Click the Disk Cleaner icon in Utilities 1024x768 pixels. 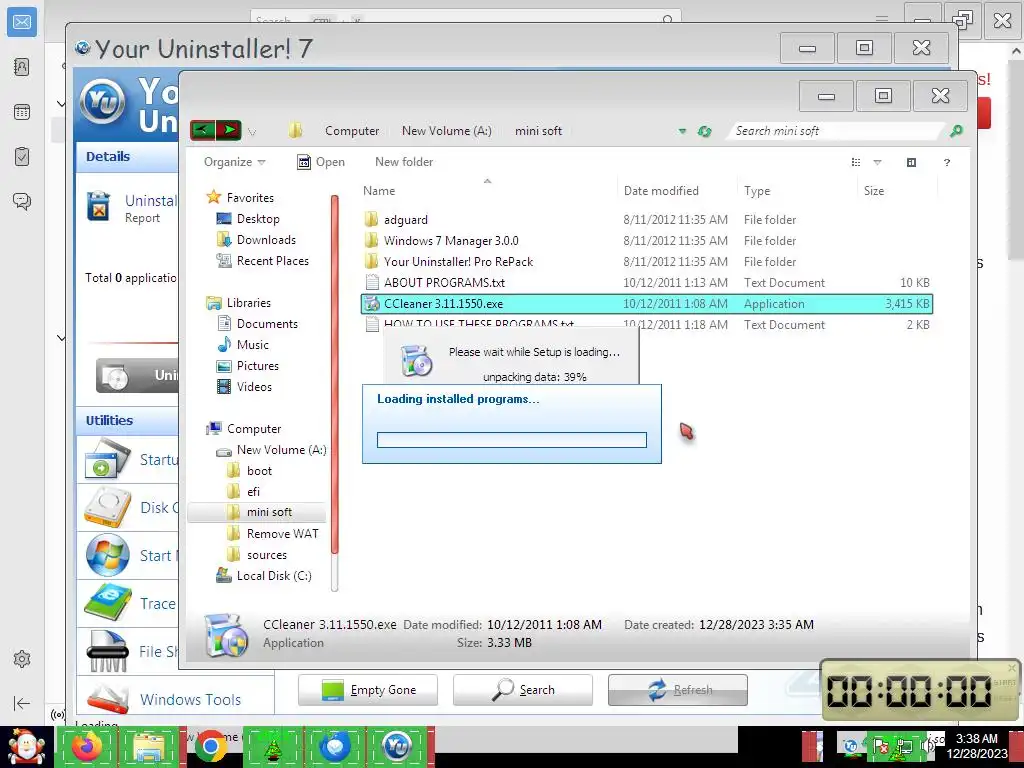(108, 507)
